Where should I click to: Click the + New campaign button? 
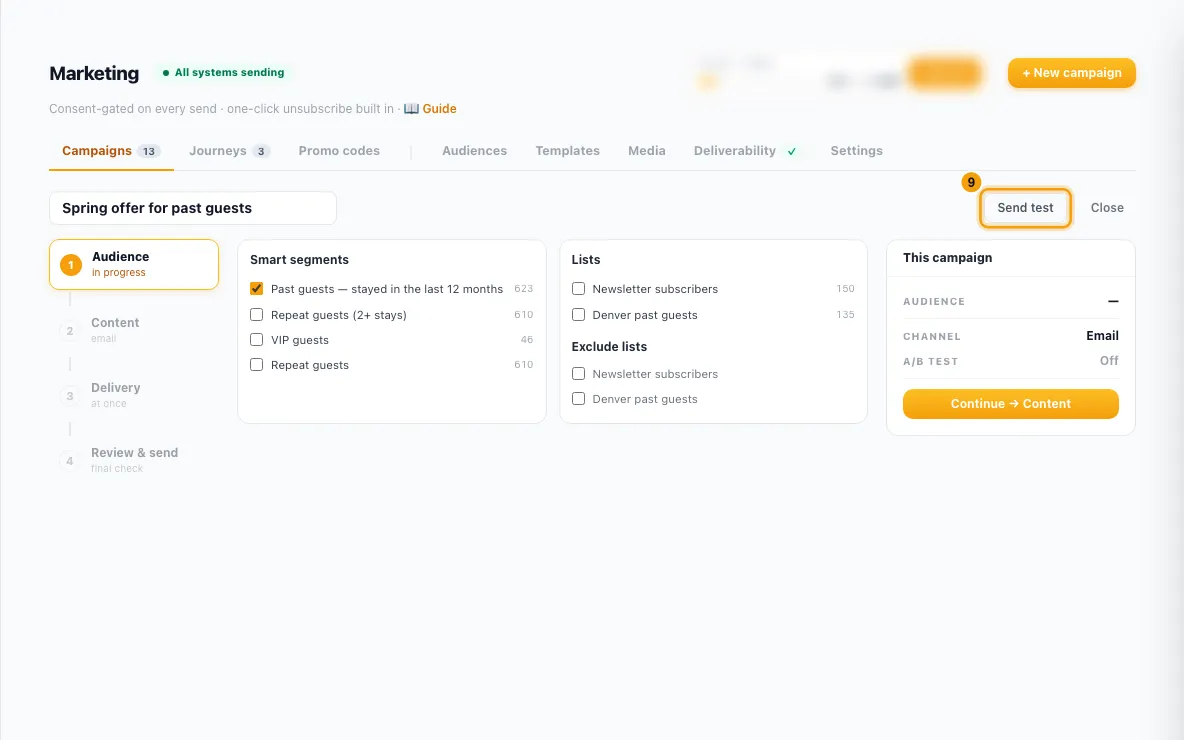[x=1071, y=73]
